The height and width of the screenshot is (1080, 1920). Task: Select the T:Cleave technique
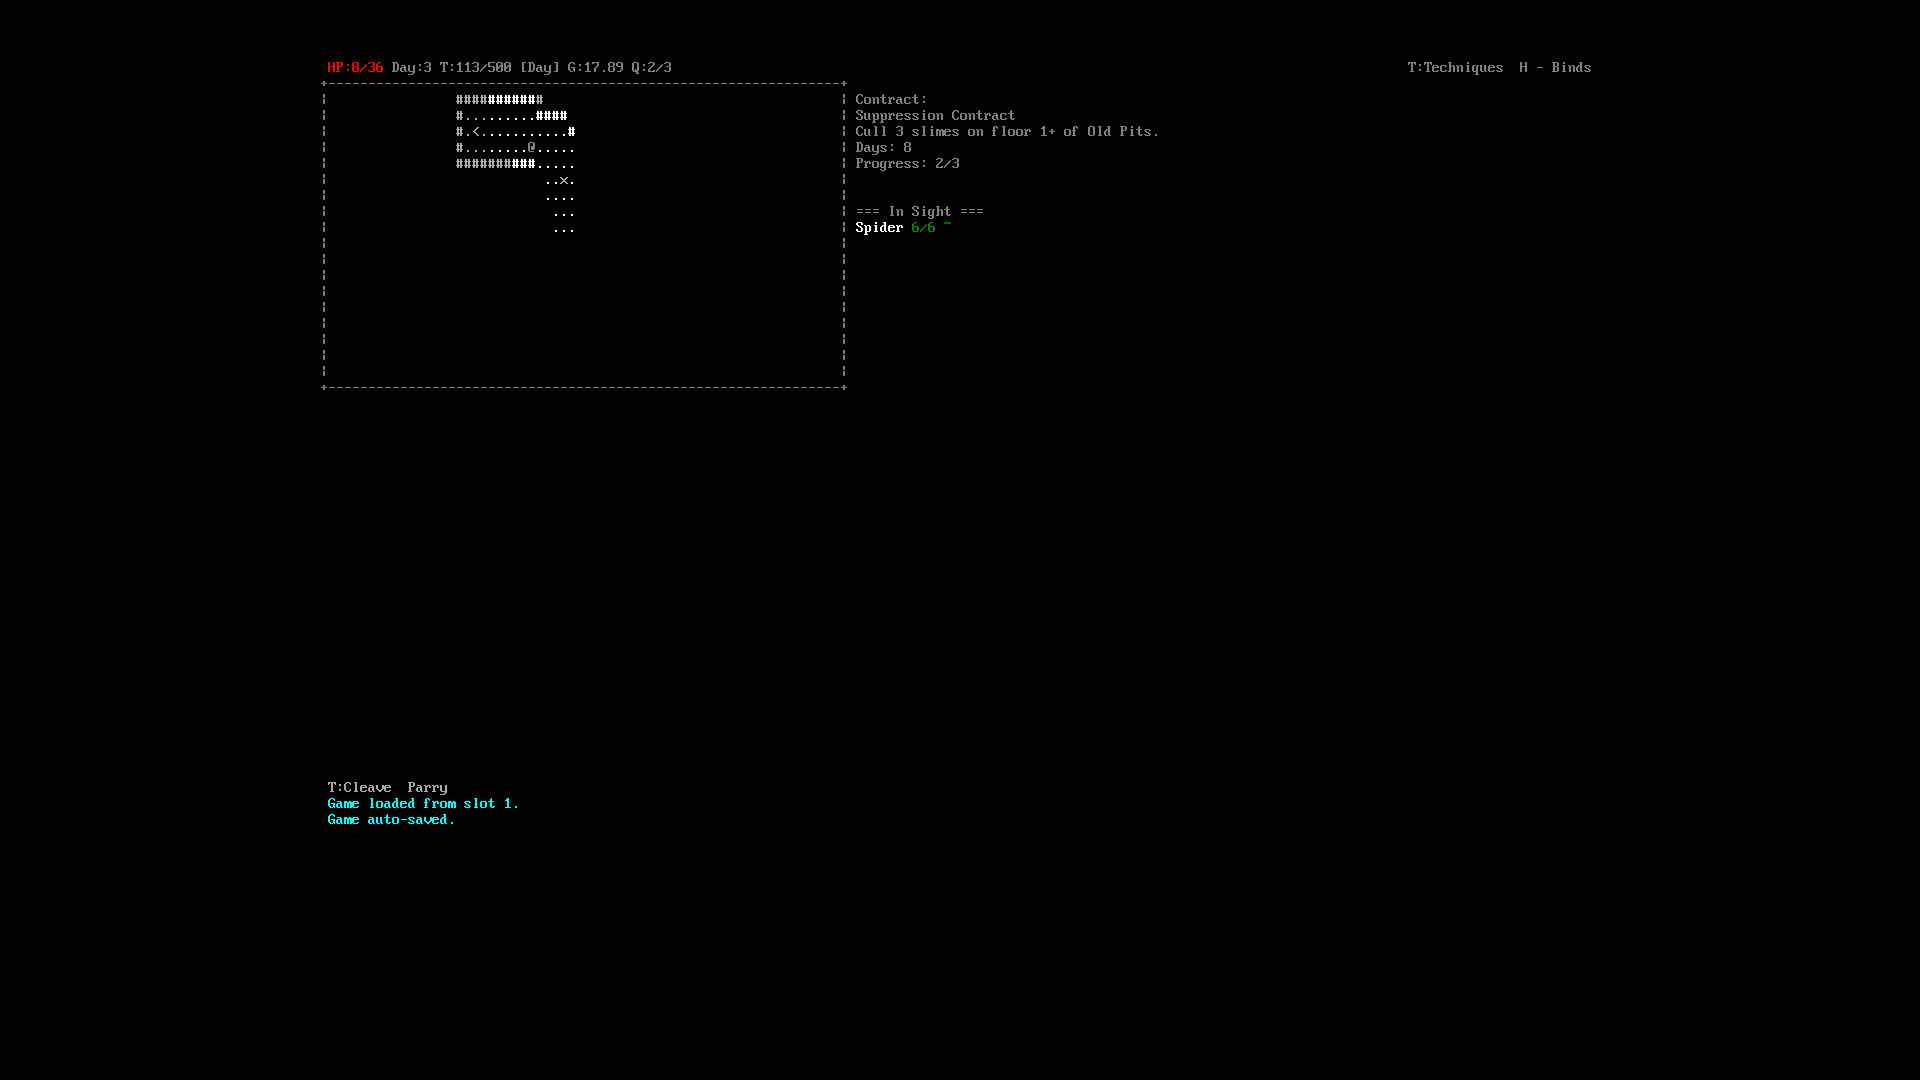(359, 787)
